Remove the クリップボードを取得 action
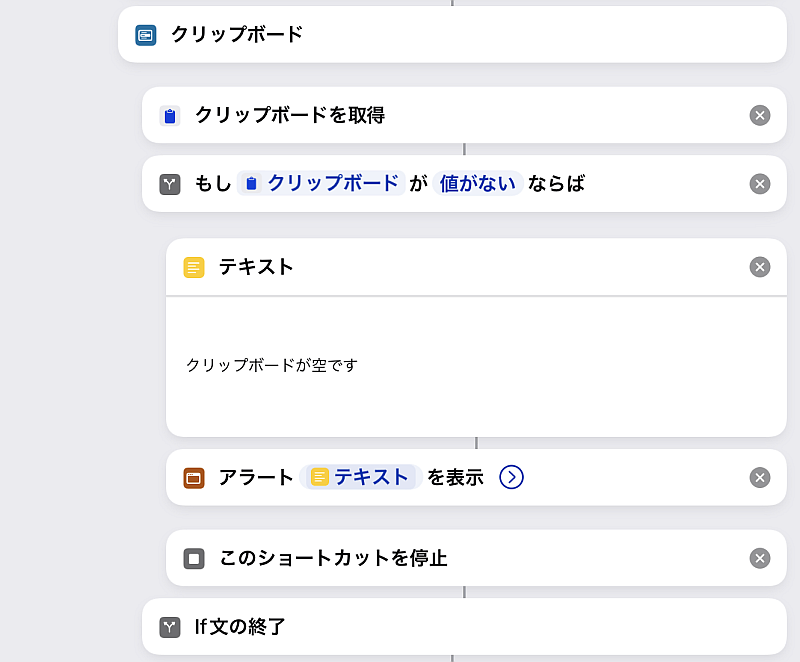Screen dimensions: 800x662 tap(760, 116)
